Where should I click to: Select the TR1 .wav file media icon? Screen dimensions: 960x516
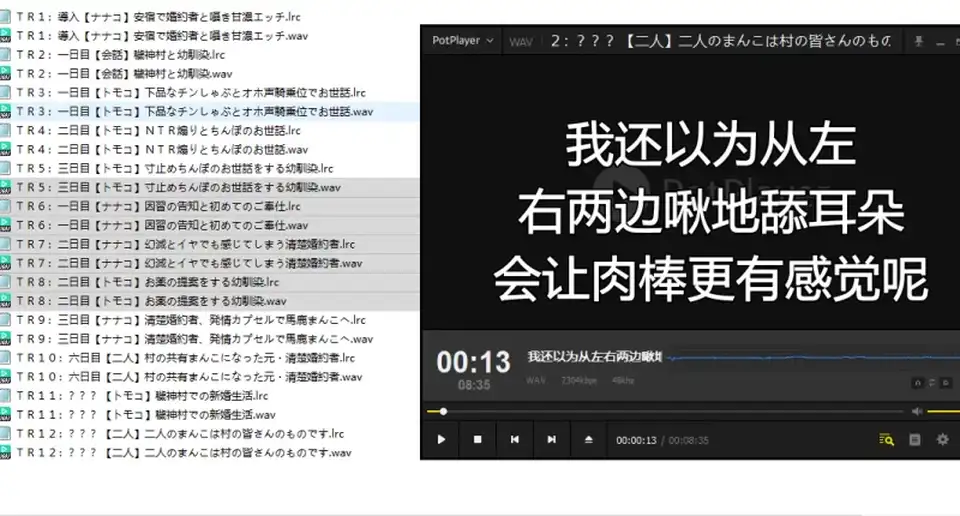[x=6, y=36]
